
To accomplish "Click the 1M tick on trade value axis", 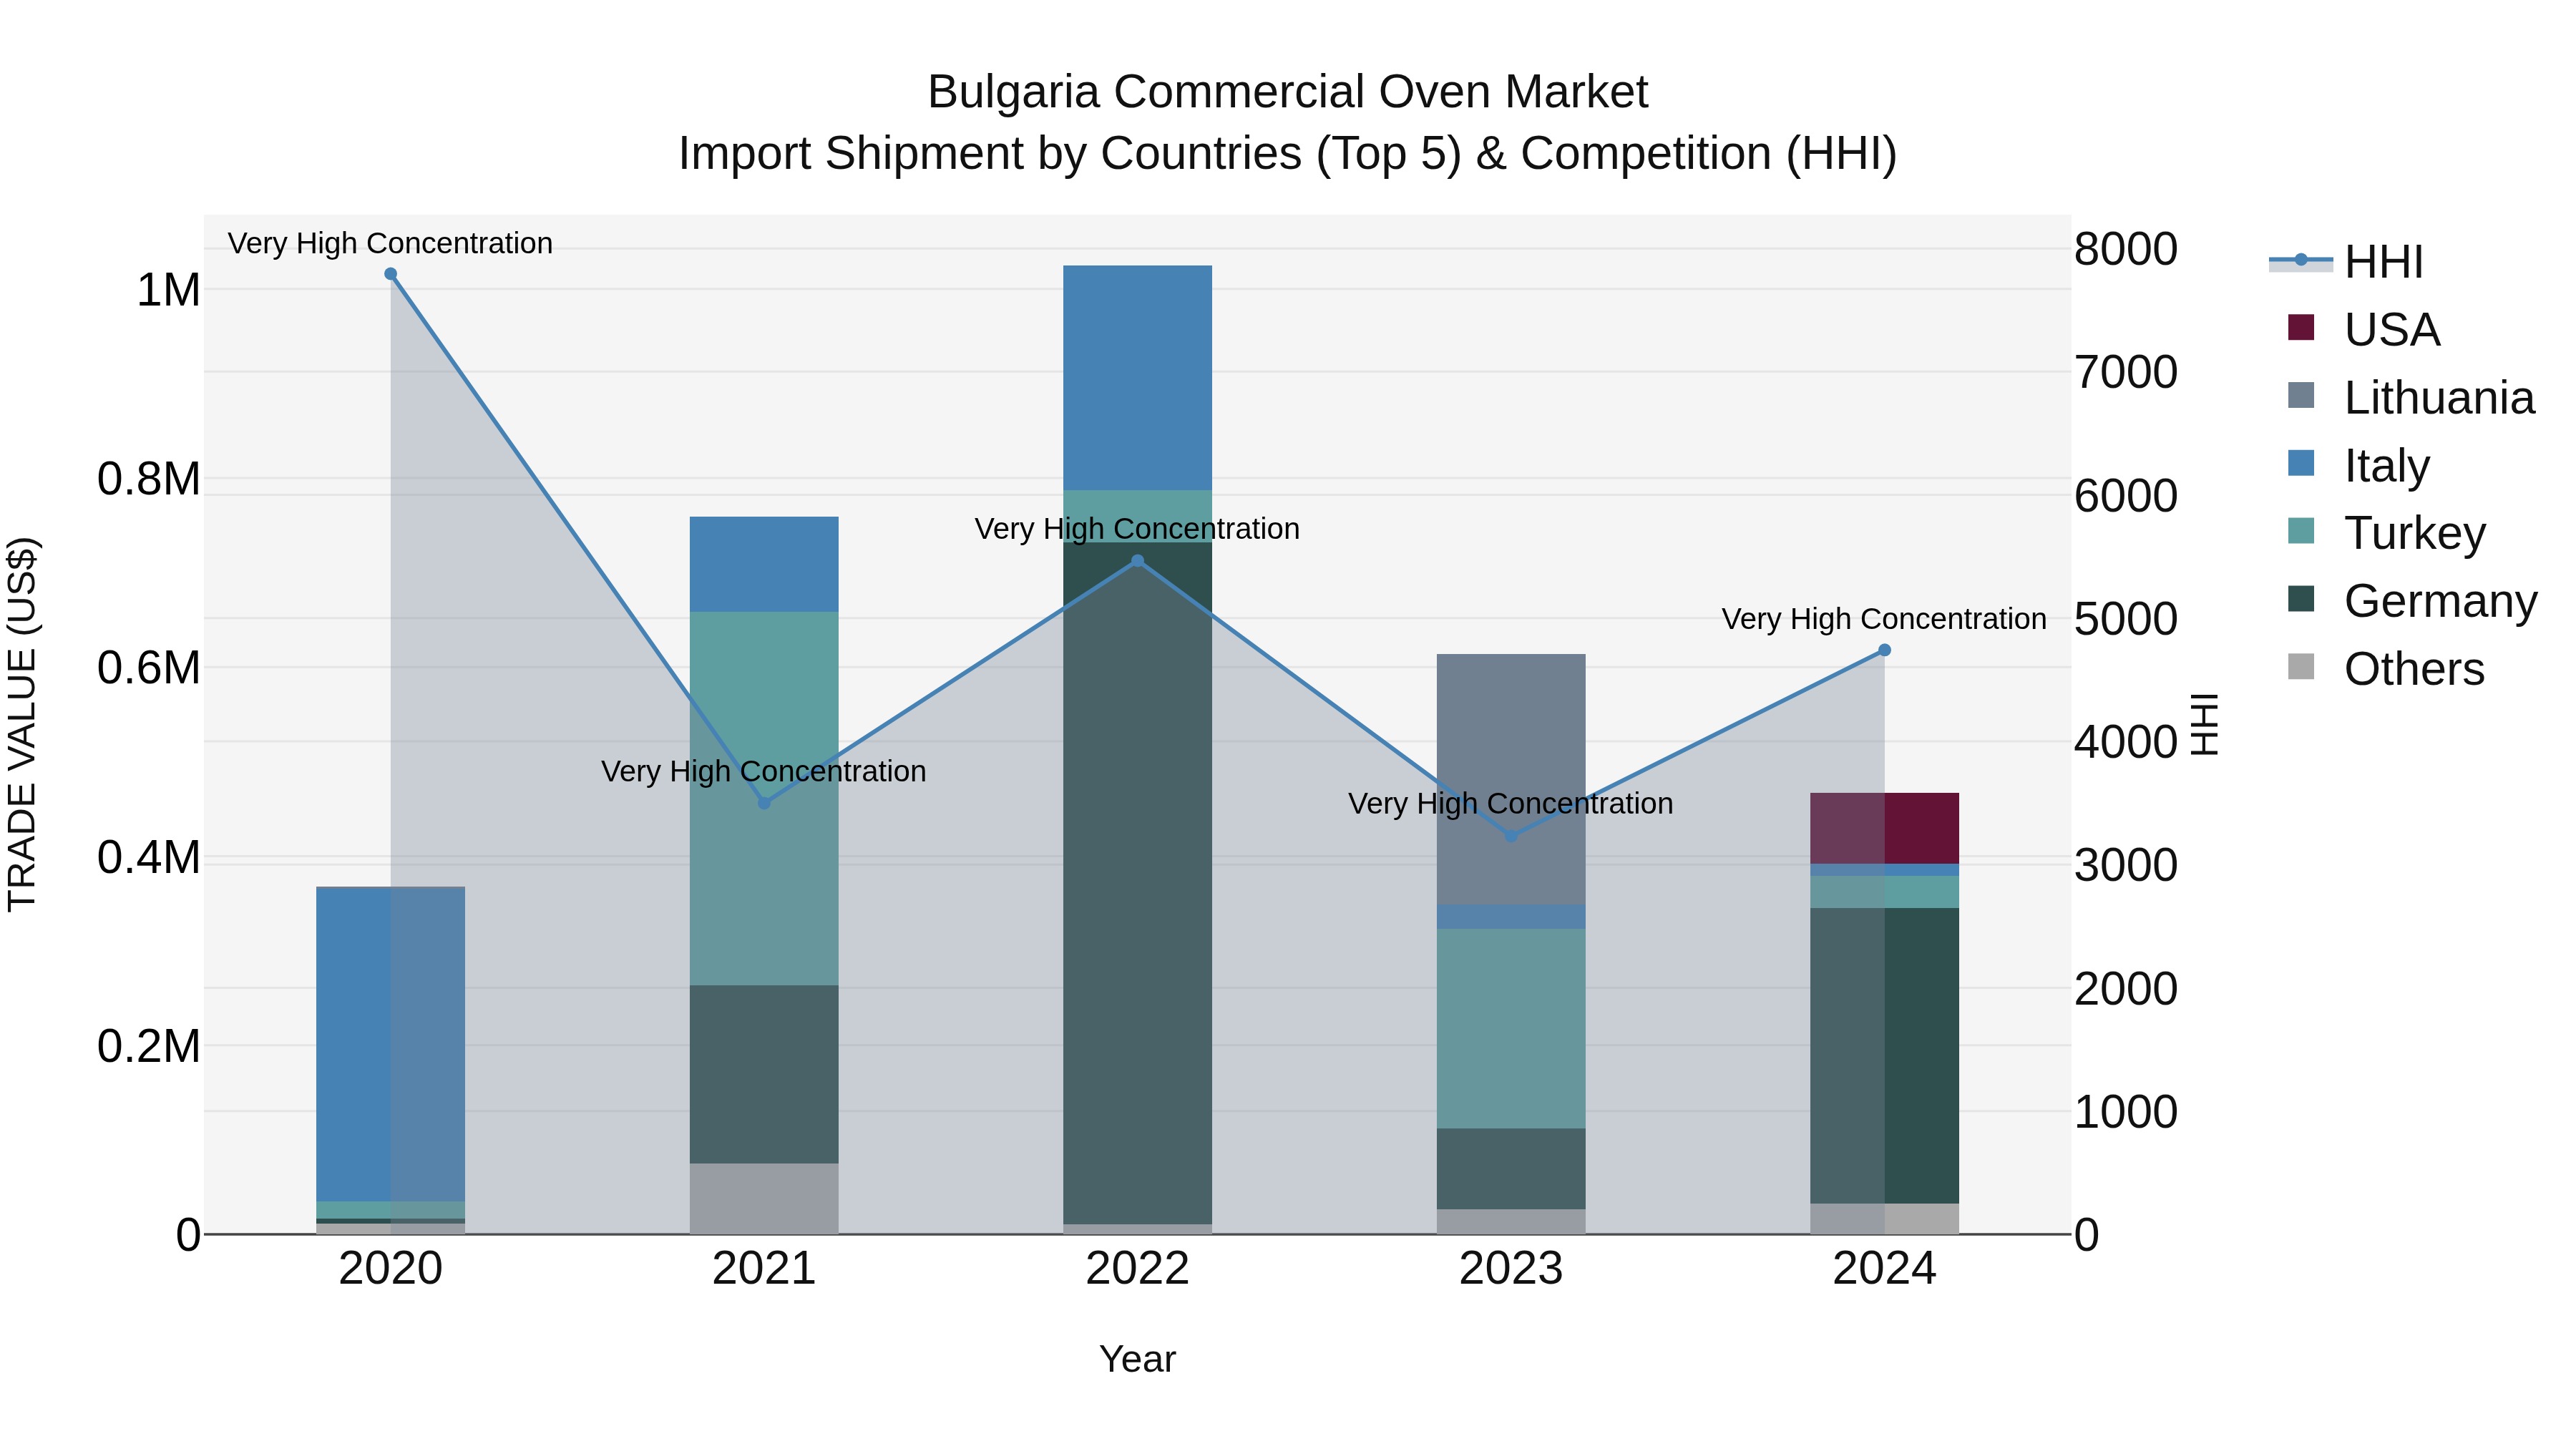I will click(168, 290).
